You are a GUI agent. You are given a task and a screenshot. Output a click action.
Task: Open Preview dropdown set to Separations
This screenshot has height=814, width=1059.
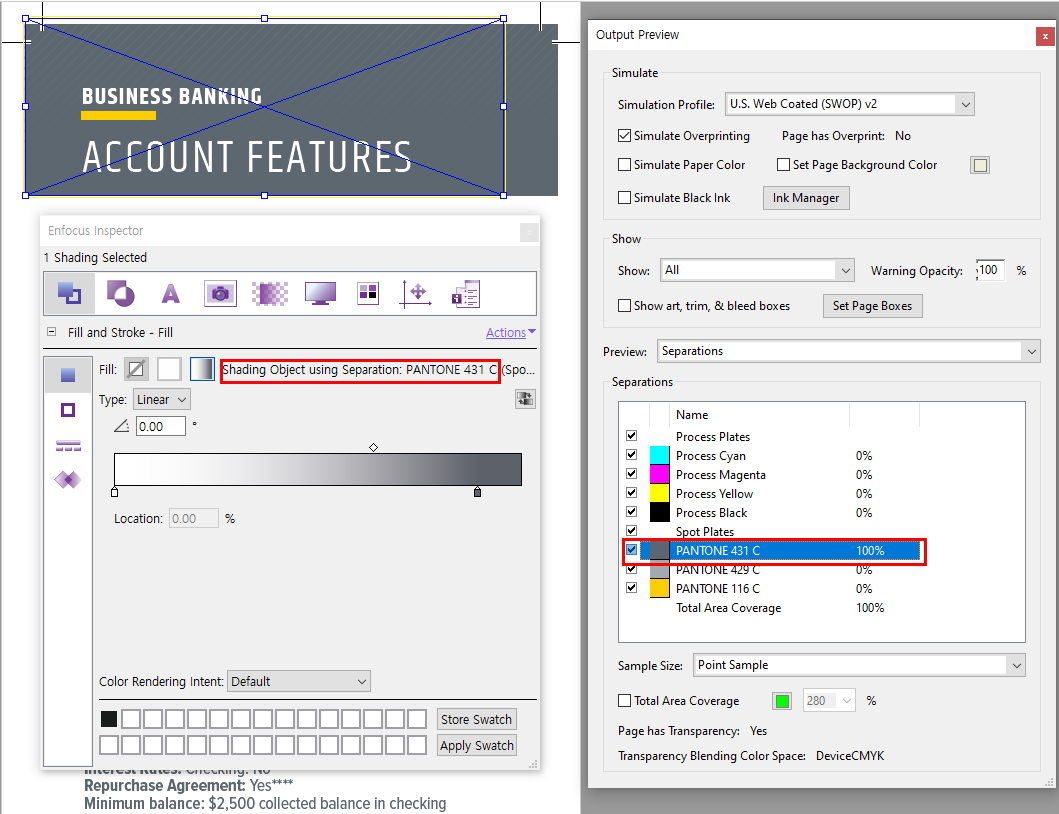click(848, 351)
